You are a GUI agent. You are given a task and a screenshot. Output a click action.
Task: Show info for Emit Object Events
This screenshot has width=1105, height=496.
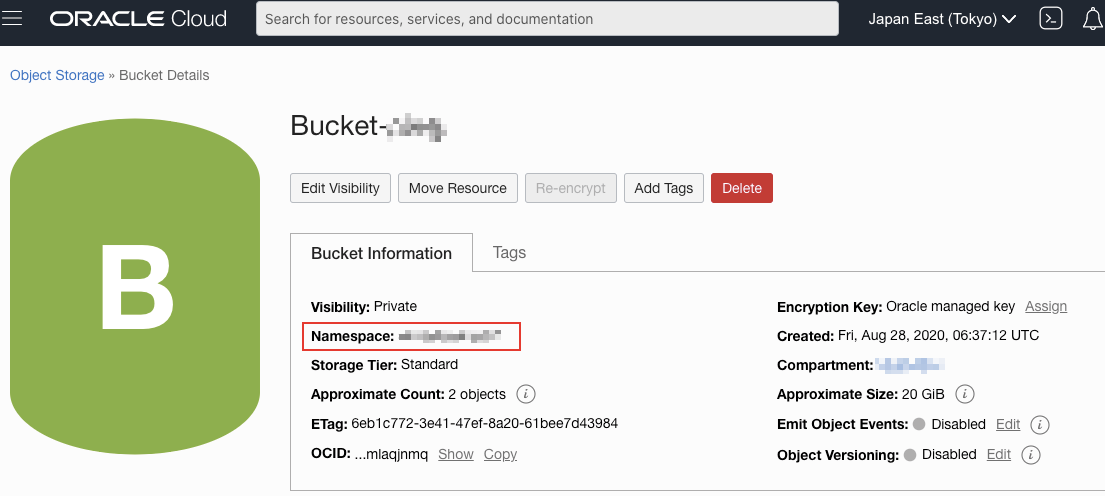click(1039, 425)
